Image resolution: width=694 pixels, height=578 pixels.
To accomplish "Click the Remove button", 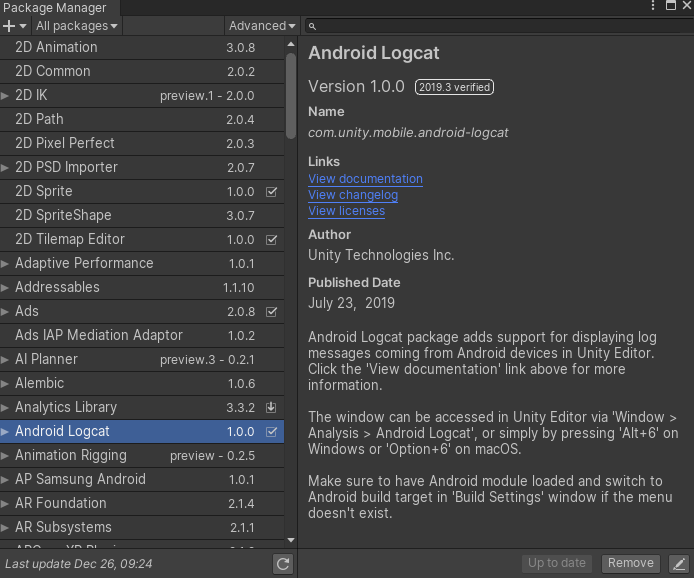I will [x=631, y=563].
